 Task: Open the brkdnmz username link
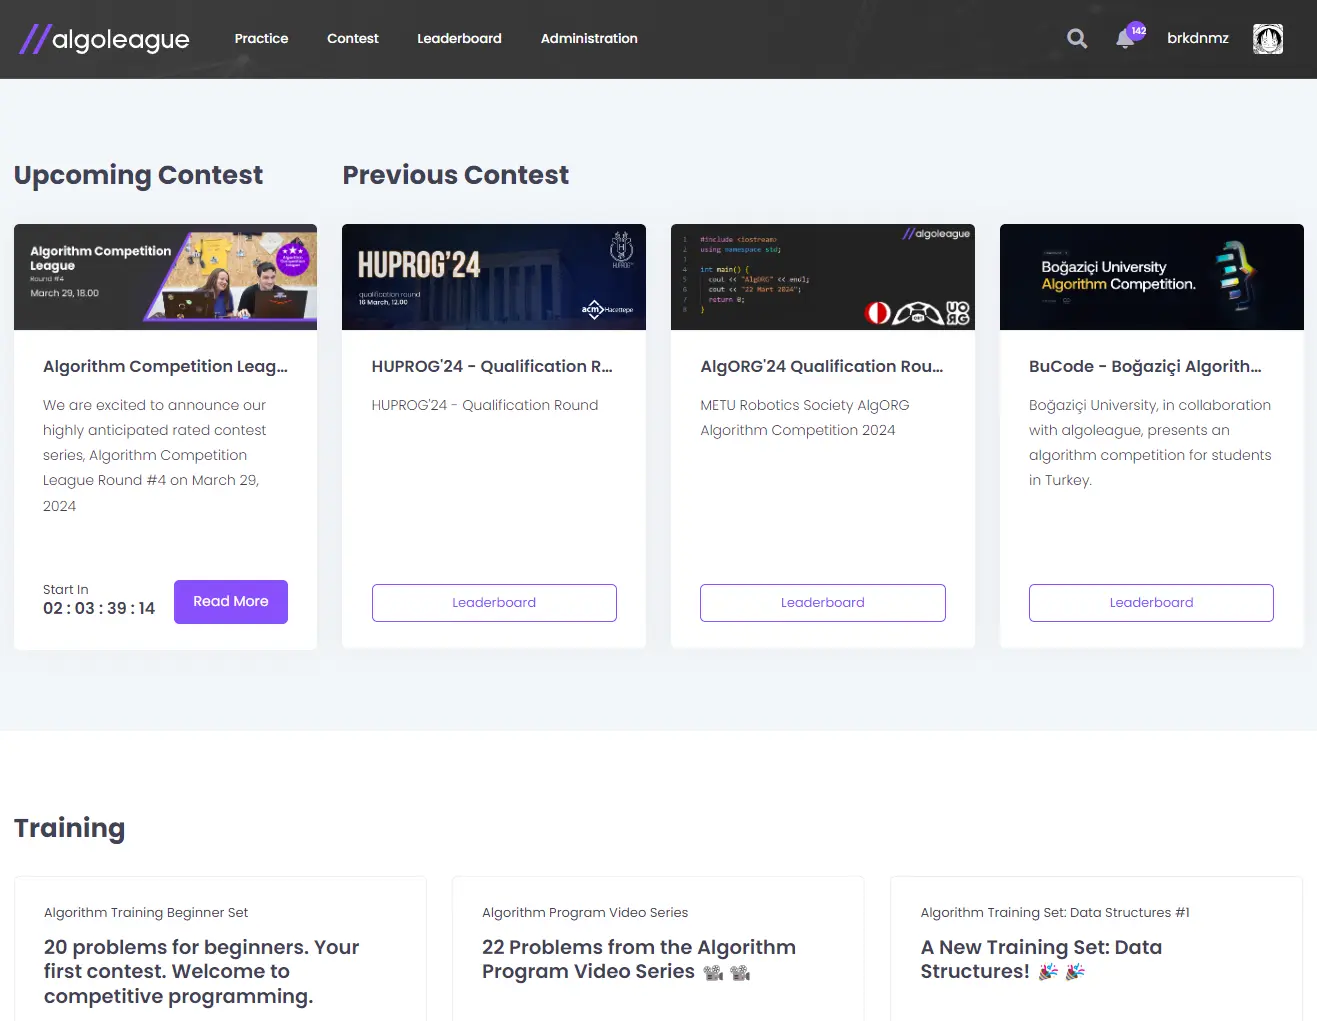(x=1197, y=38)
